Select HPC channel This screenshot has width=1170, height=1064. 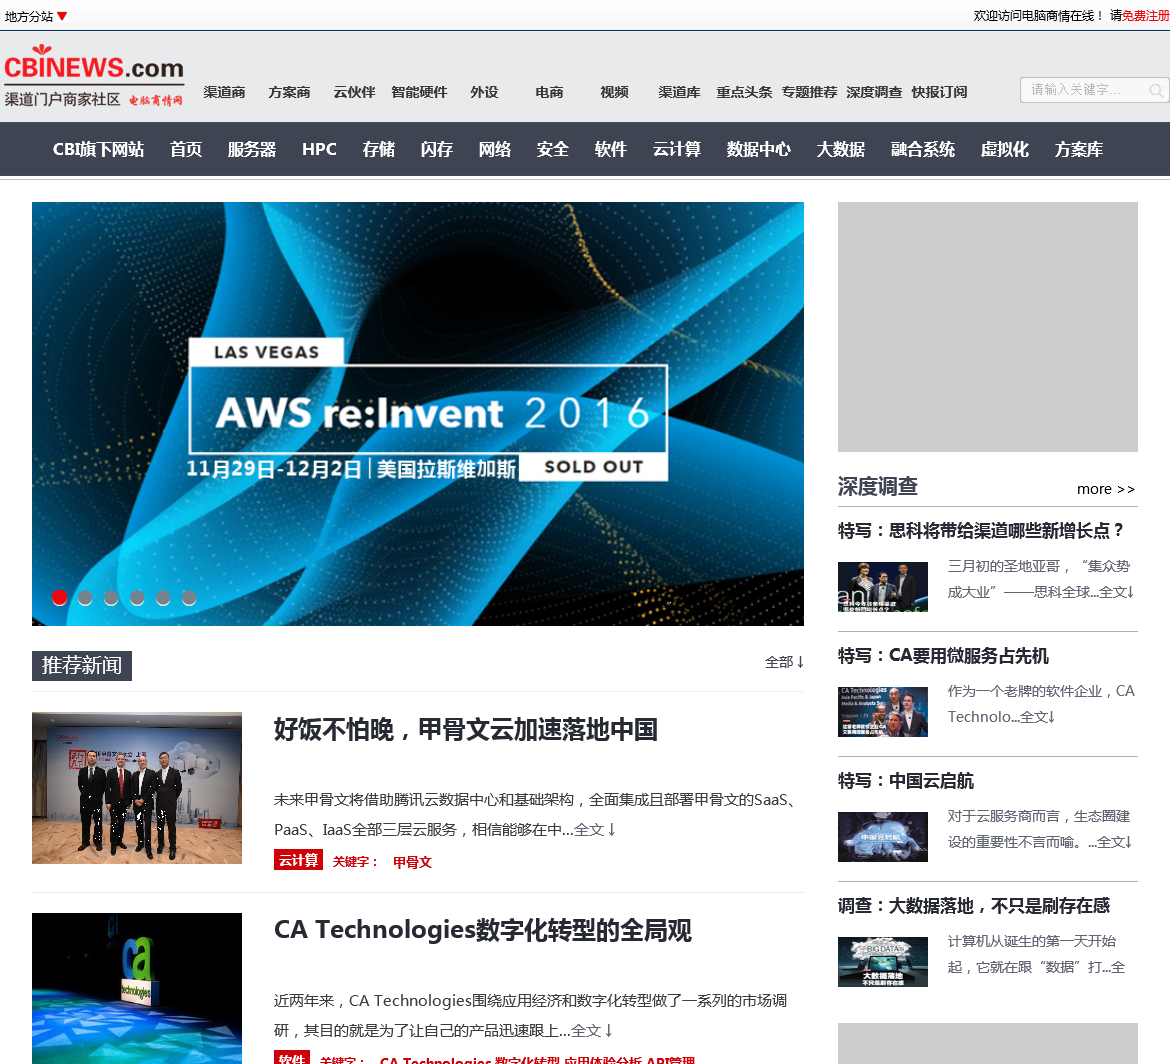pos(319,149)
